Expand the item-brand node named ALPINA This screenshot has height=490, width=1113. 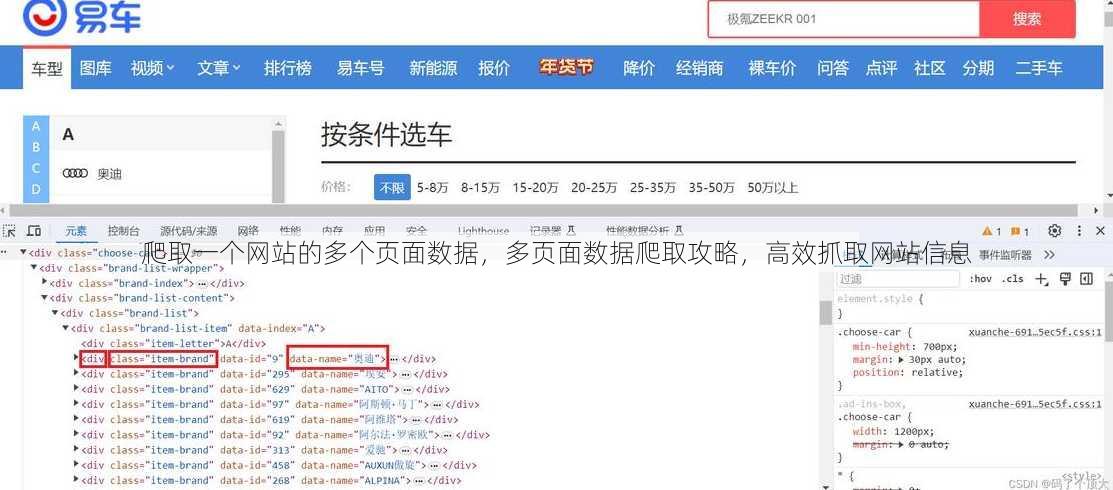pos(77,480)
